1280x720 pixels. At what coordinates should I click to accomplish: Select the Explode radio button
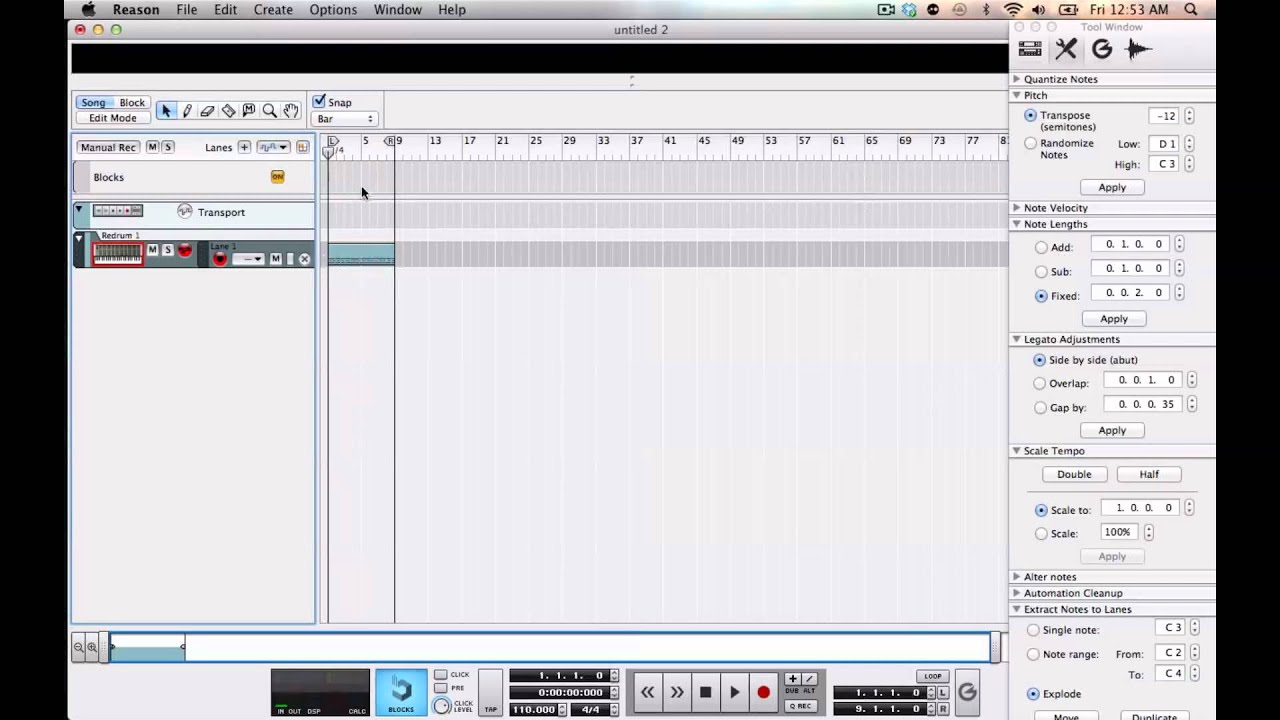click(1033, 694)
